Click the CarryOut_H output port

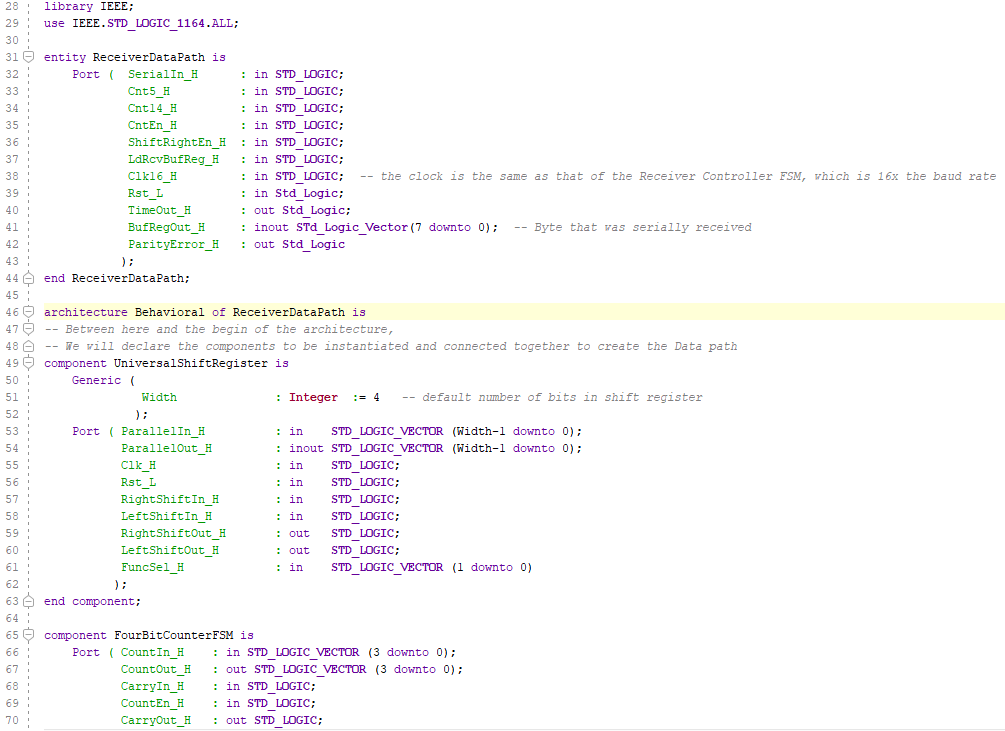click(156, 719)
